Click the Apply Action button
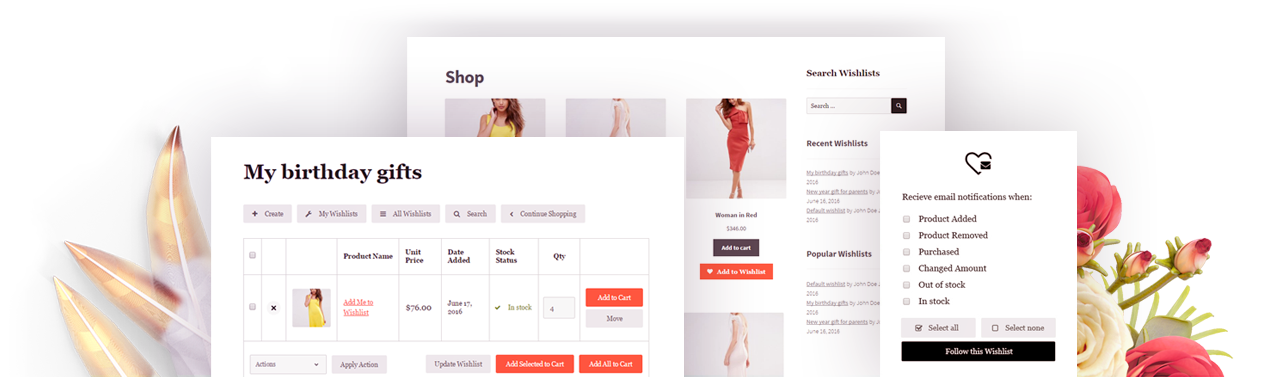Screen dimensions: 1286x377 359,365
